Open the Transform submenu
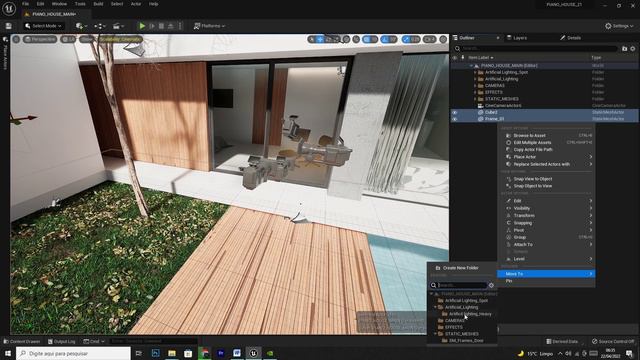The height and width of the screenshot is (360, 640). [547, 216]
